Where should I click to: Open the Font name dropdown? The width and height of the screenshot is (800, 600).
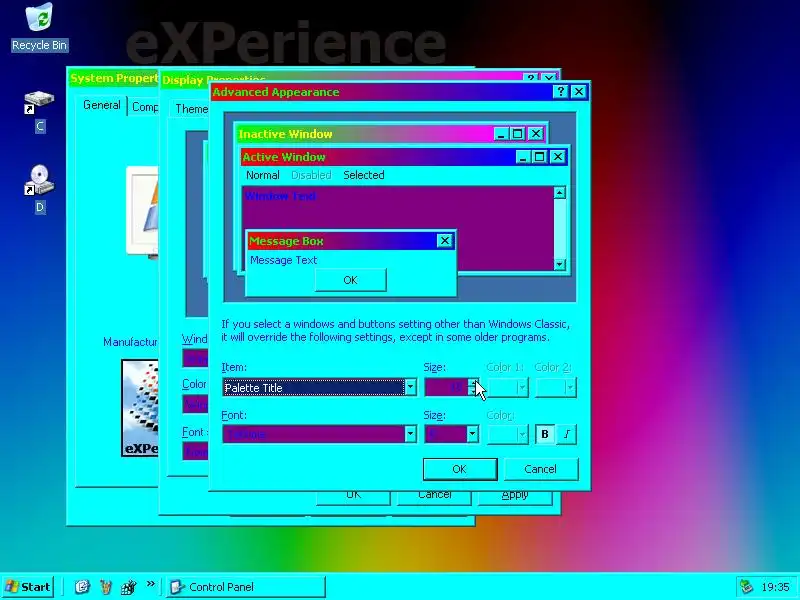[x=319, y=434]
